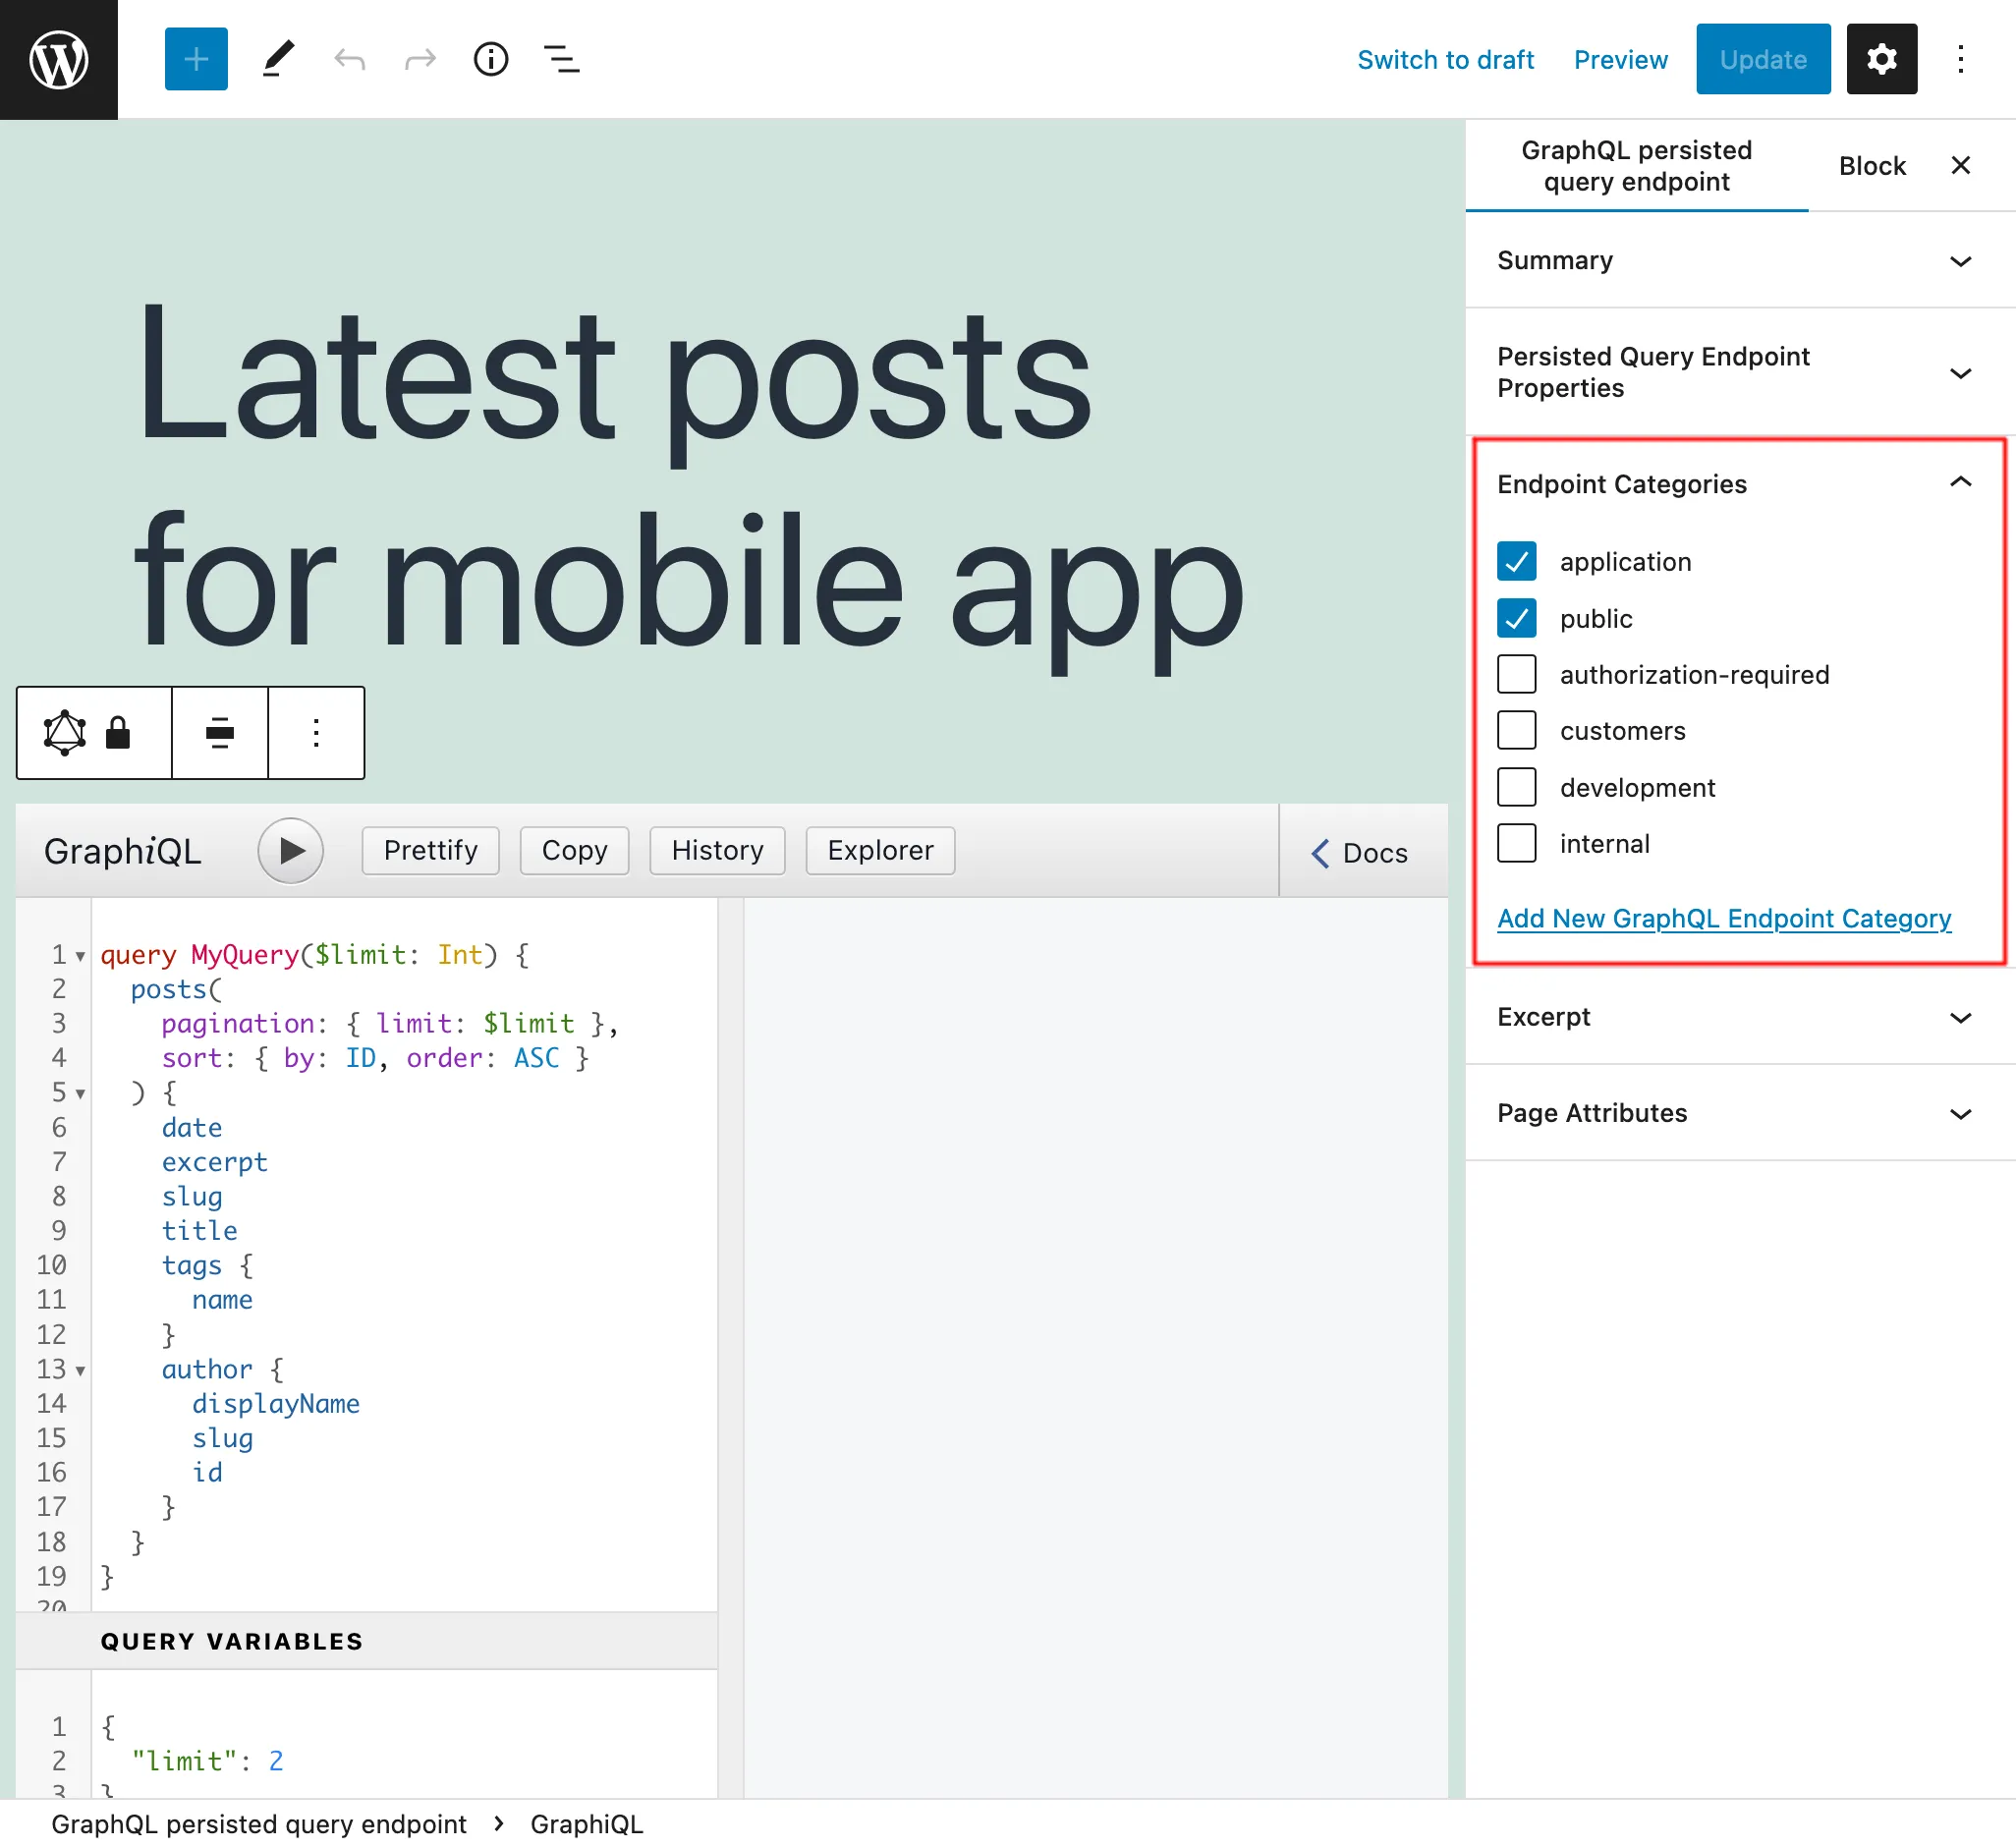The height and width of the screenshot is (1847, 2016).
Task: Click "id" field on line 16
Action: pyautogui.click(x=208, y=1473)
